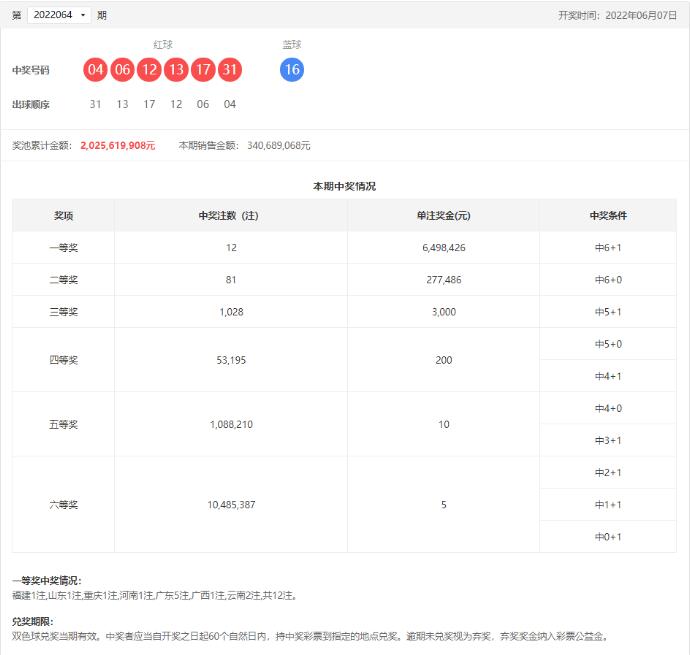Click the 本期中奖情况 heading
Screen dimensions: 690x655
pos(344,186)
